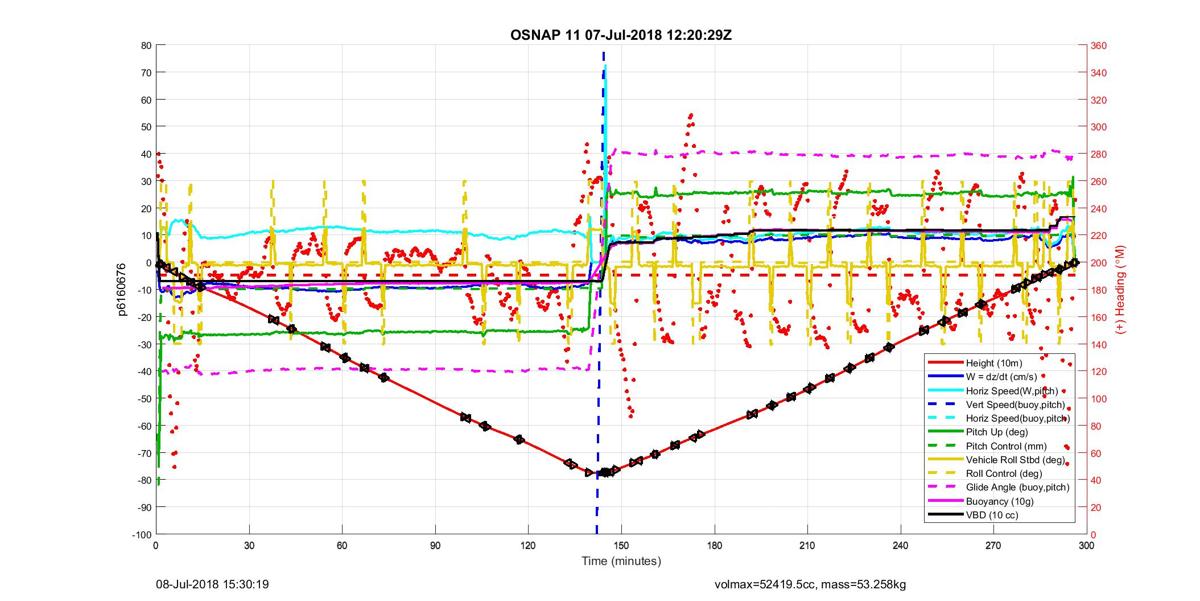Select the volmax=52419.5cc, mass=53.258kg annotation
Image resolution: width=1200 pixels, height=601 pixels.
point(810,584)
